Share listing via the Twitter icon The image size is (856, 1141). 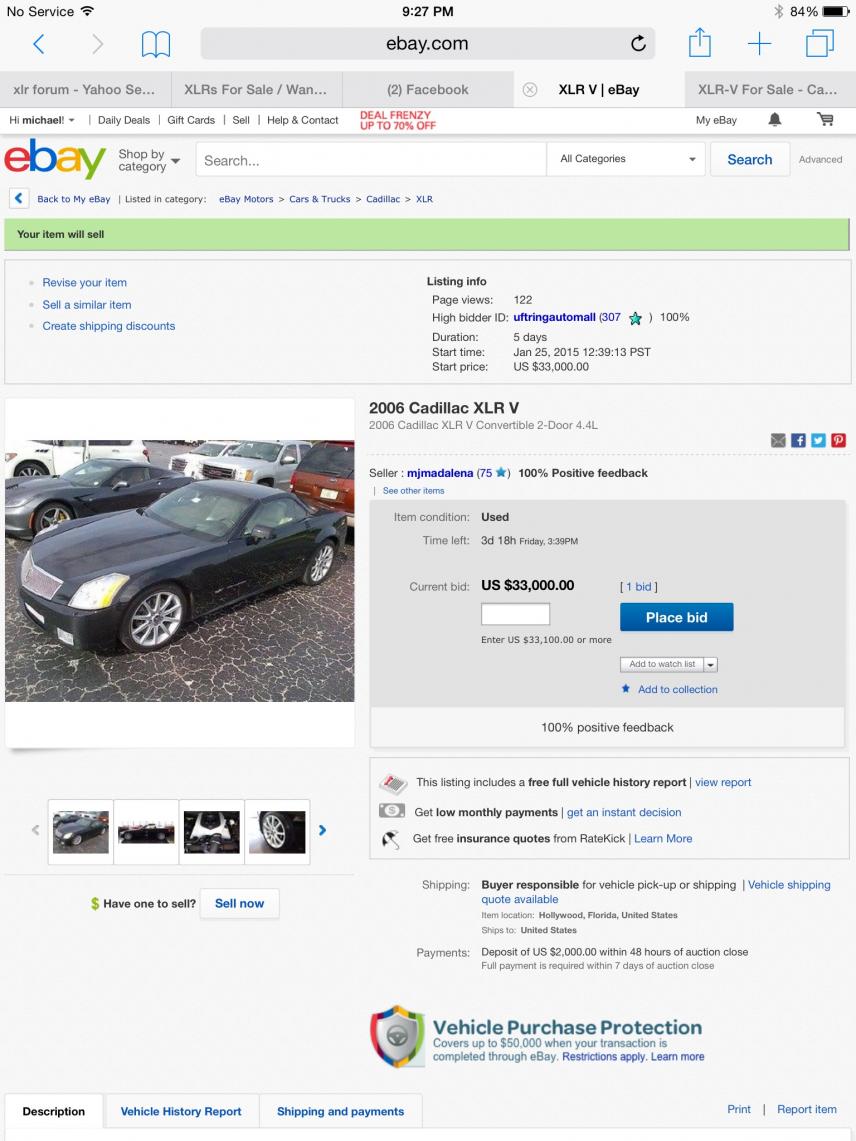click(x=818, y=440)
